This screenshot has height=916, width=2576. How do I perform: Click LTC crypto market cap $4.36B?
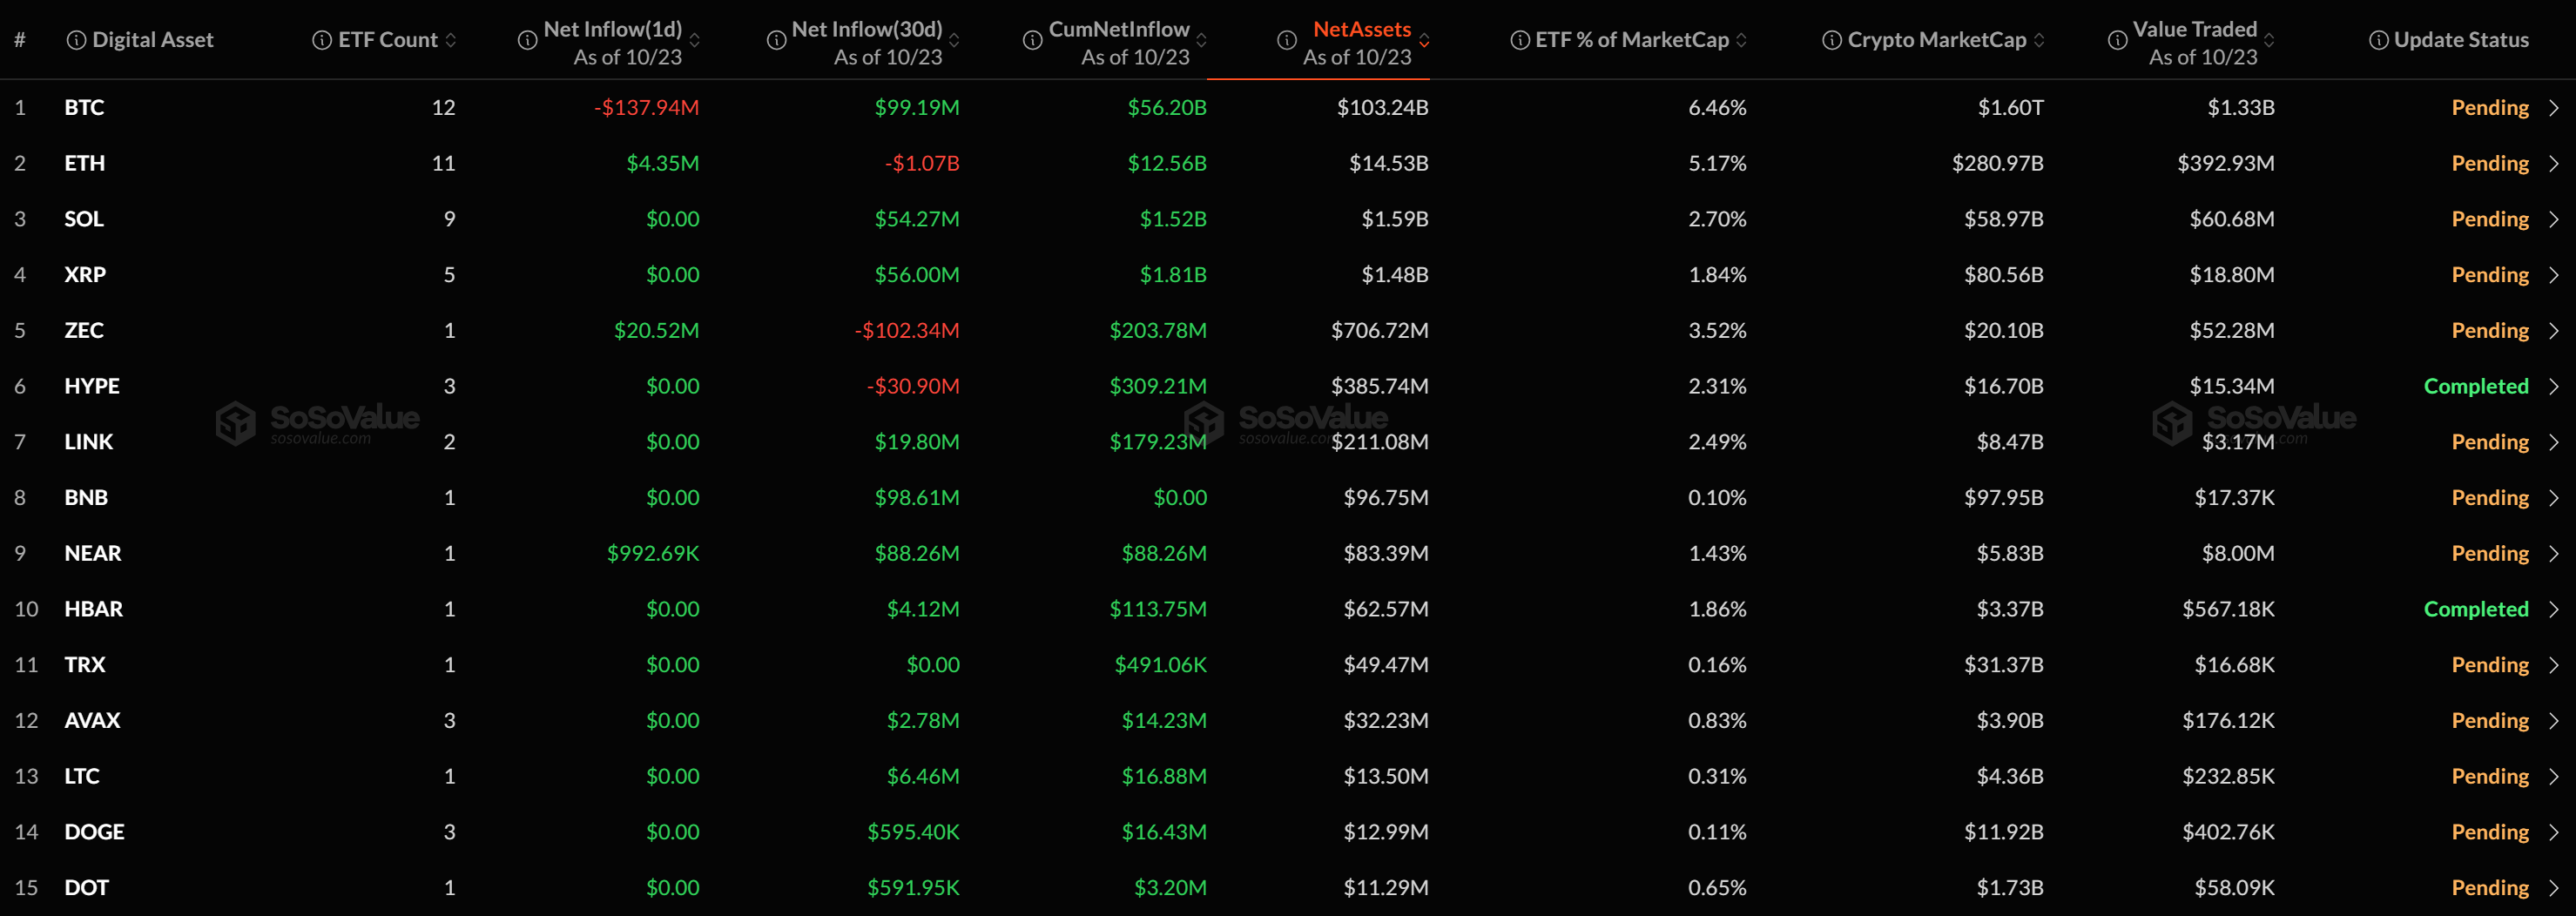(x=2010, y=777)
